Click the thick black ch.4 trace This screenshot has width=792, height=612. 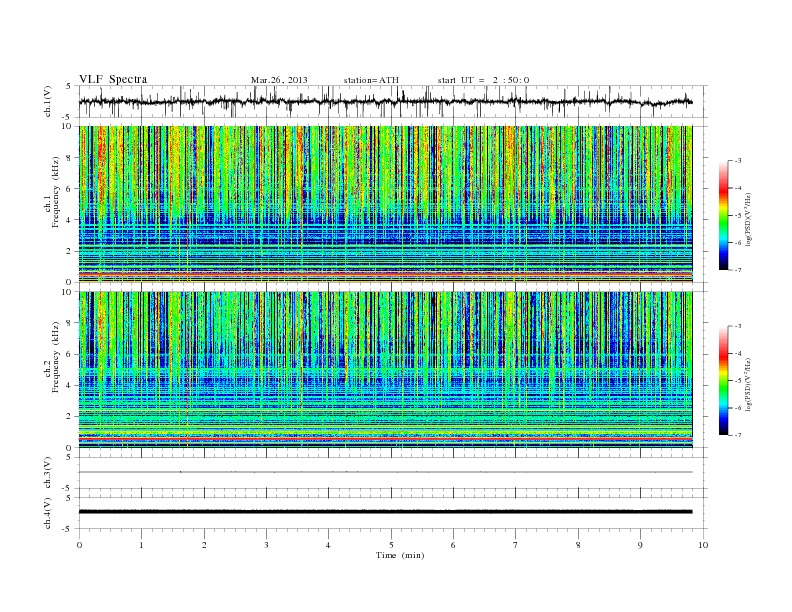(x=385, y=512)
